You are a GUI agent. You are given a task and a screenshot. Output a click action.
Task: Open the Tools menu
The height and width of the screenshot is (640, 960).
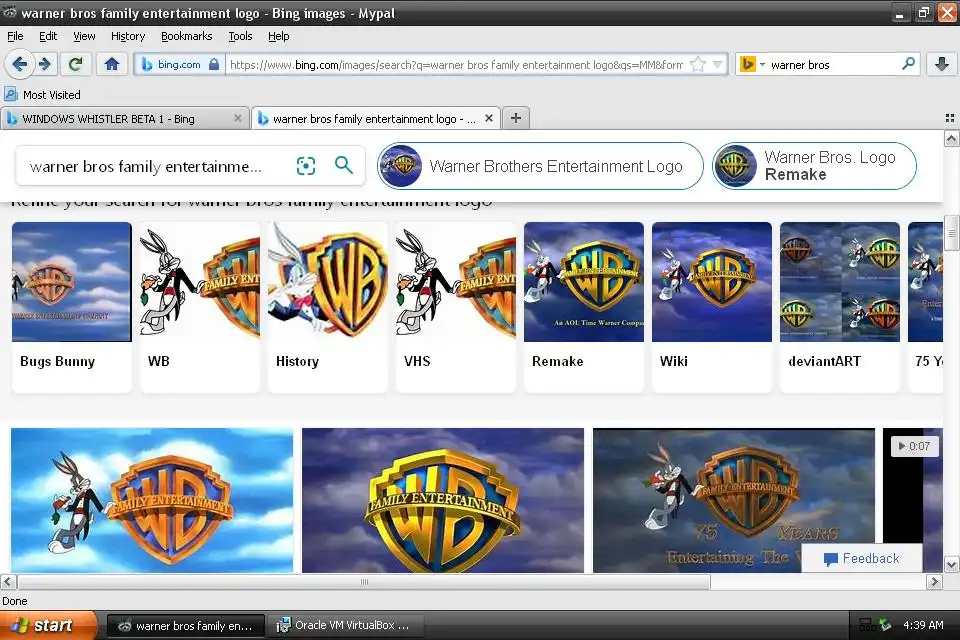(240, 36)
